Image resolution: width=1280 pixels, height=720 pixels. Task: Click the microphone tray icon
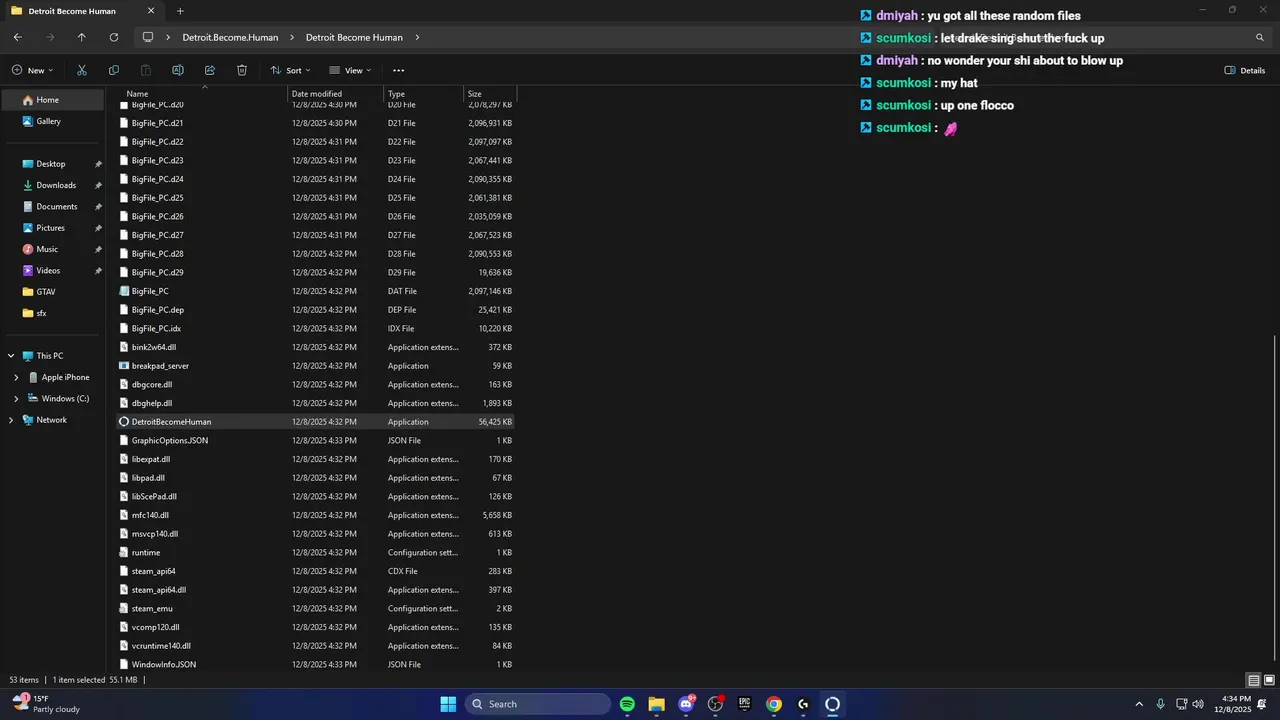pos(1160,704)
